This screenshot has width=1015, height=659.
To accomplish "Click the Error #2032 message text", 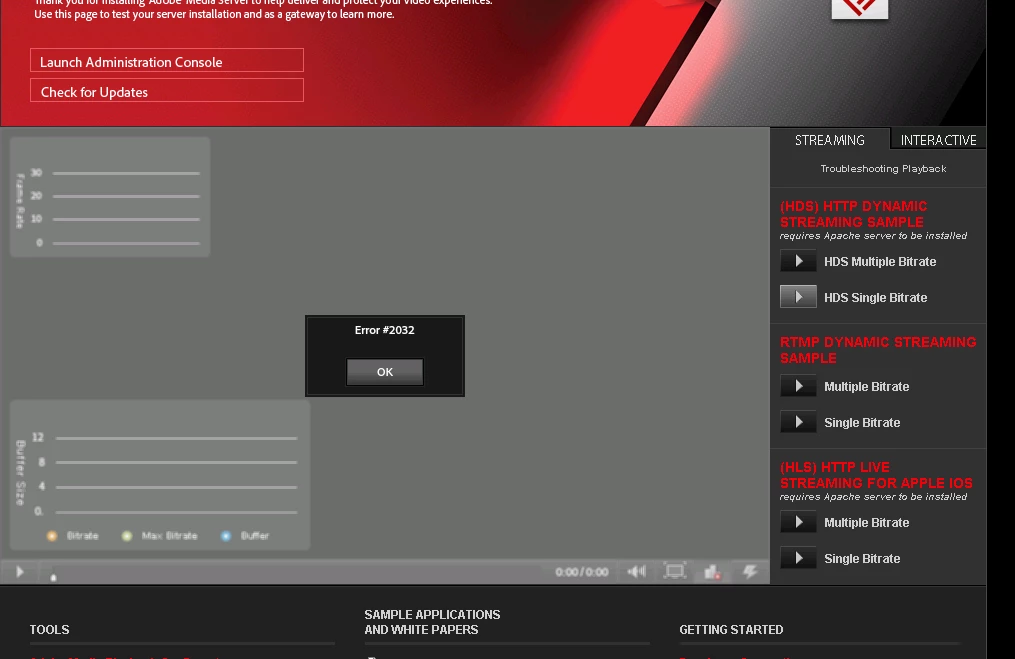I will [x=385, y=330].
